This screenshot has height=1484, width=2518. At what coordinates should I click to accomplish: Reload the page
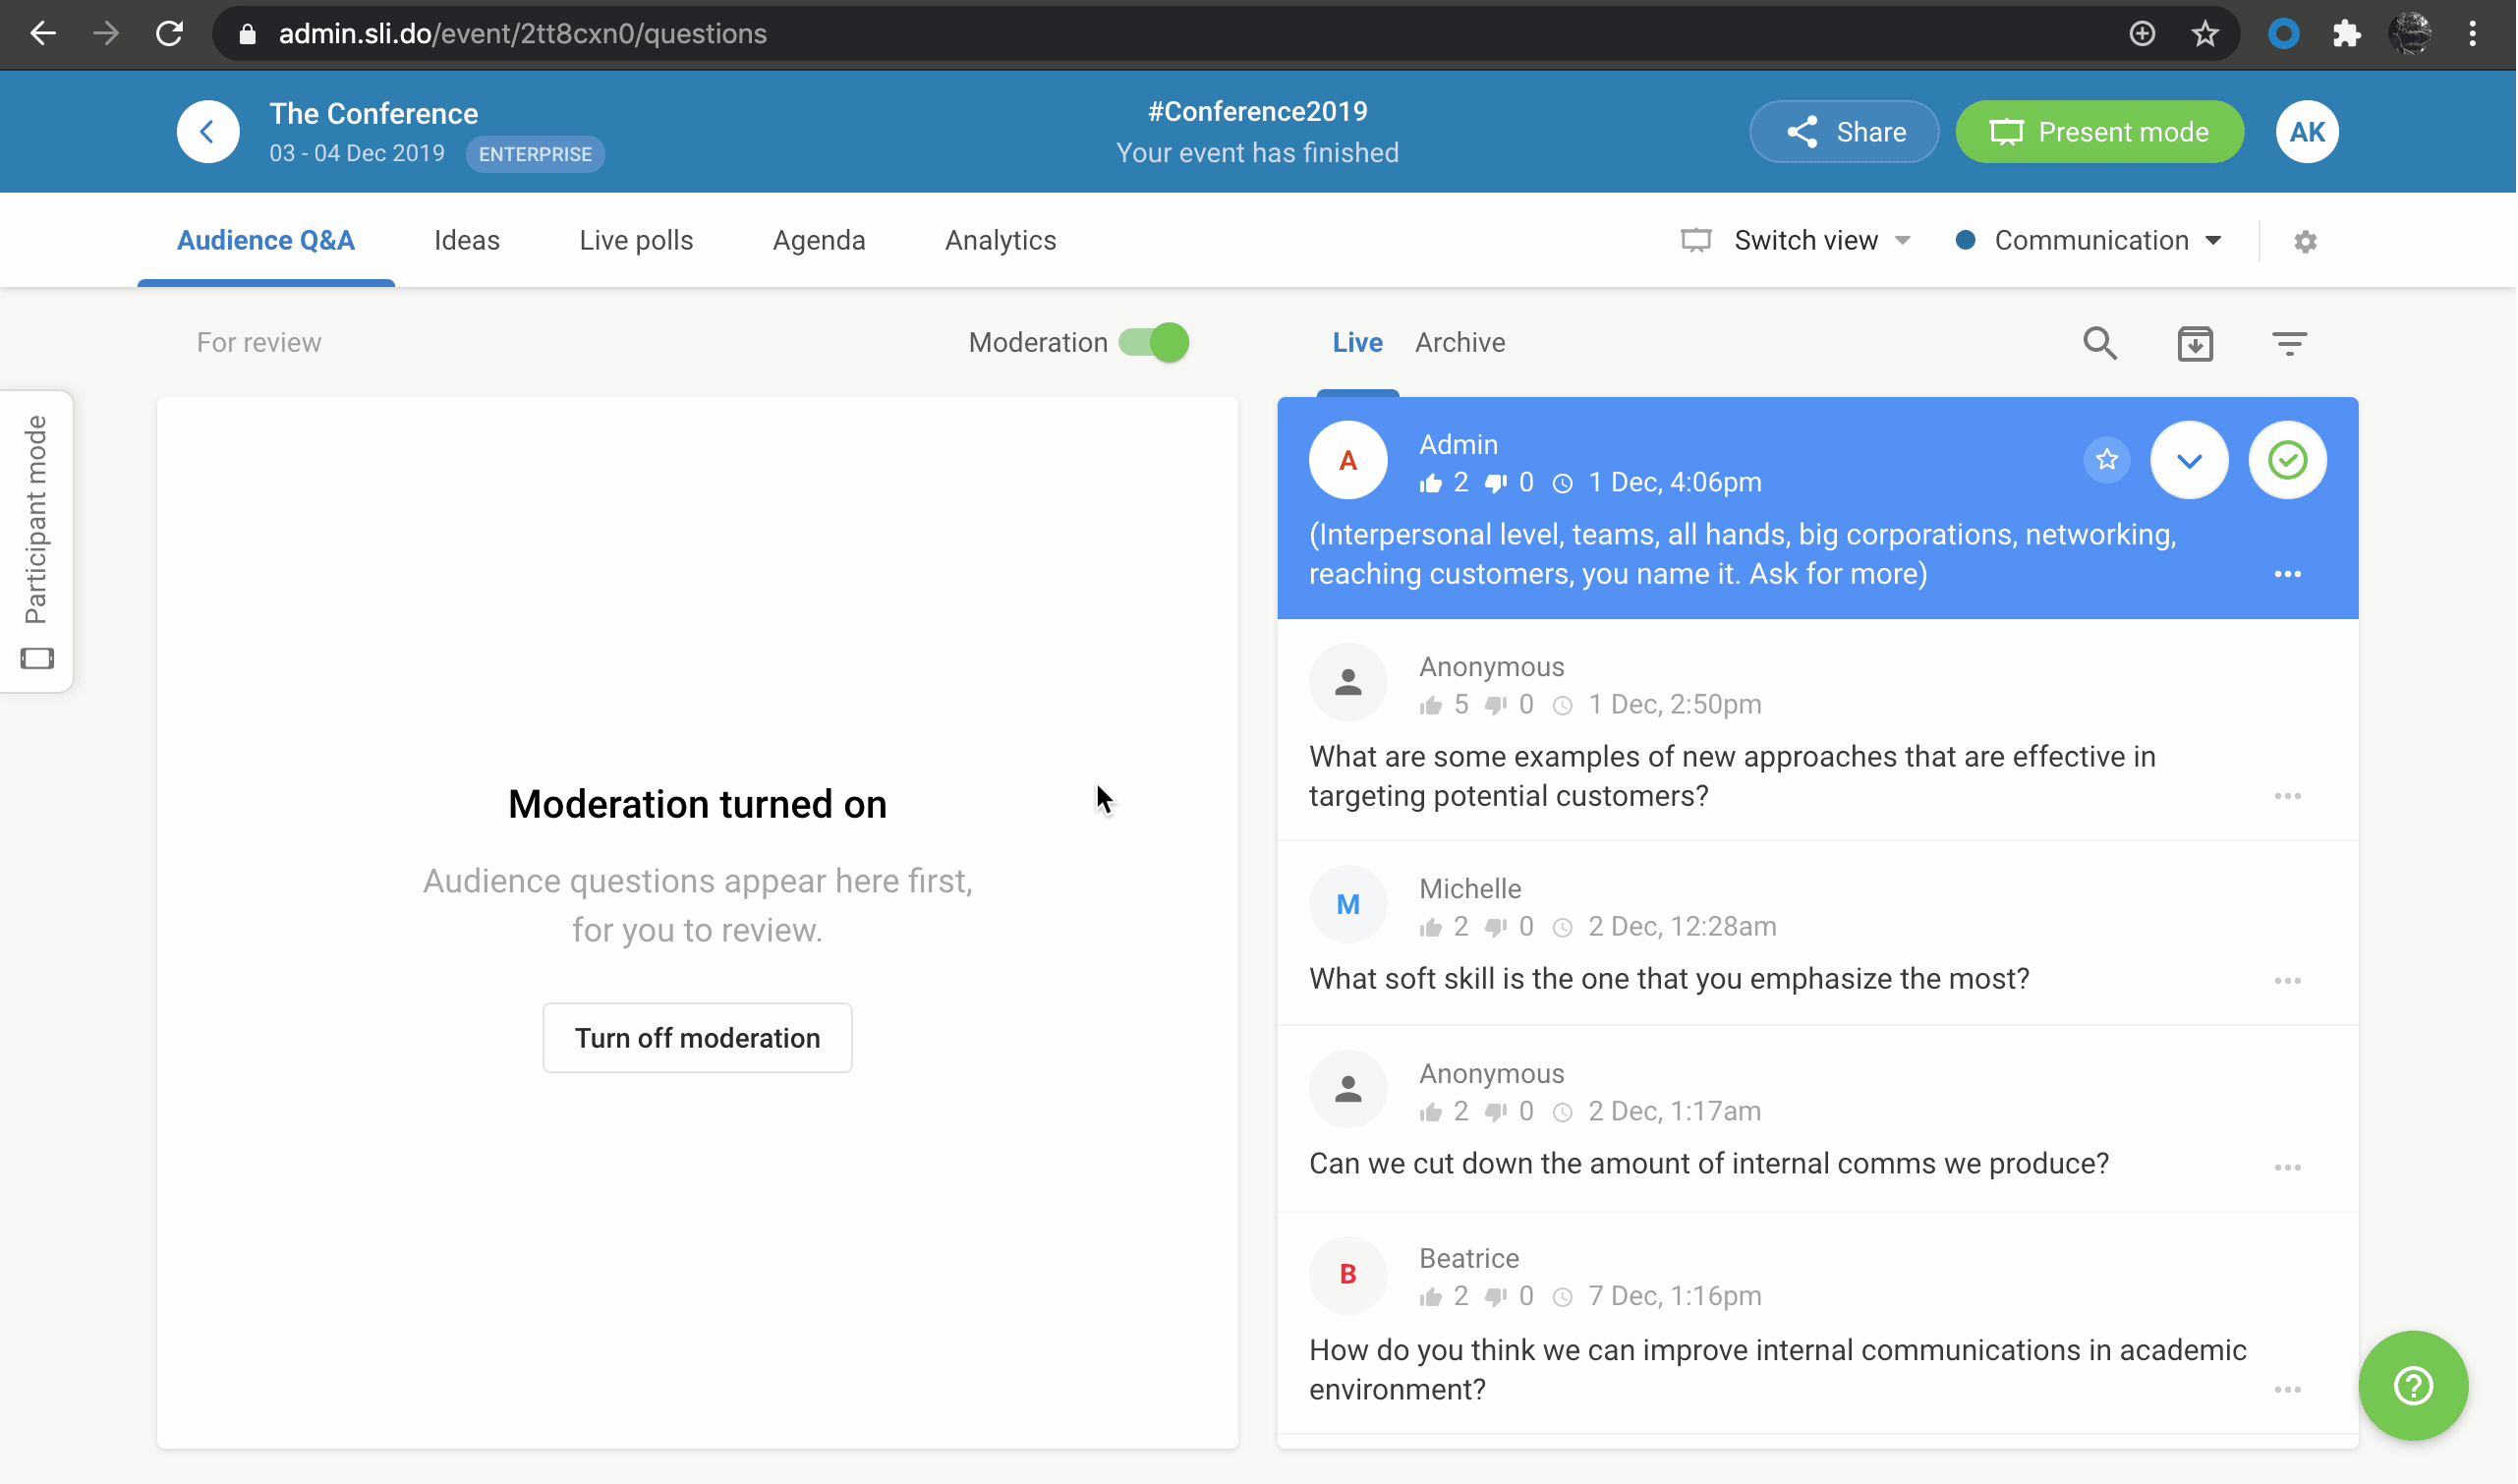pyautogui.click(x=170, y=34)
